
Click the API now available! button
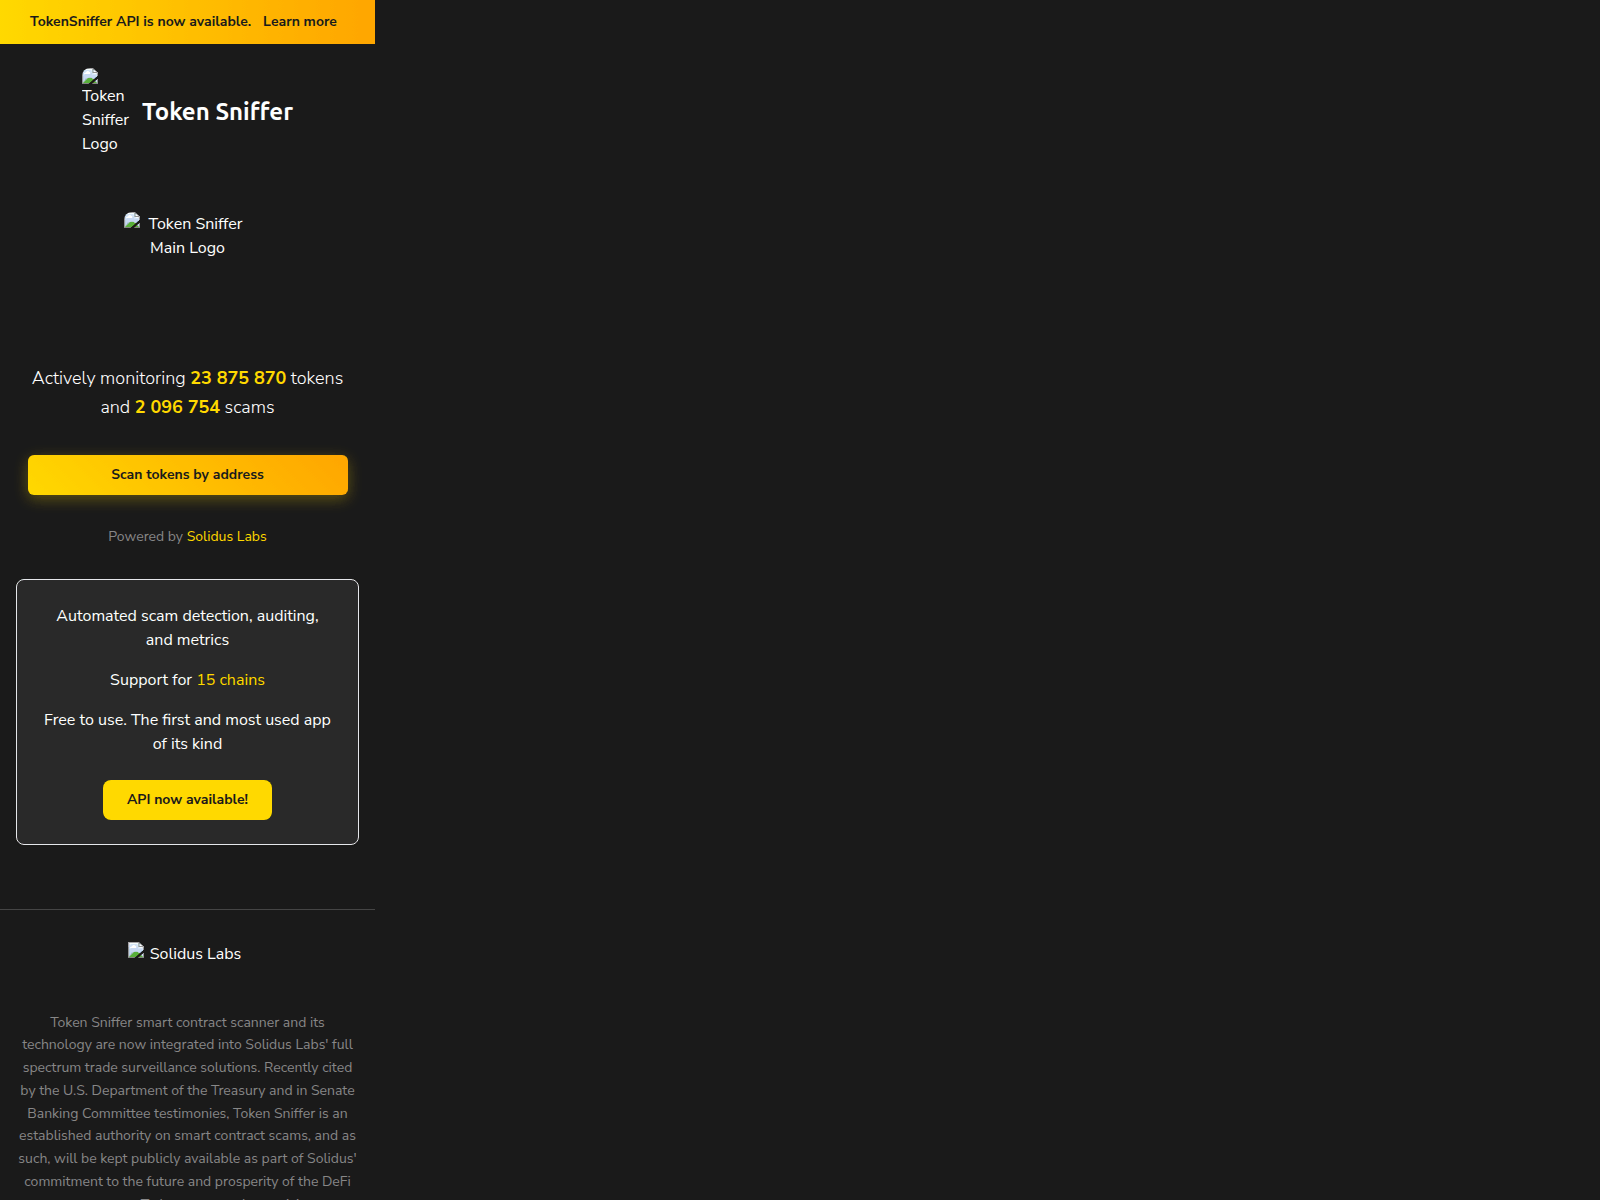pyautogui.click(x=187, y=800)
